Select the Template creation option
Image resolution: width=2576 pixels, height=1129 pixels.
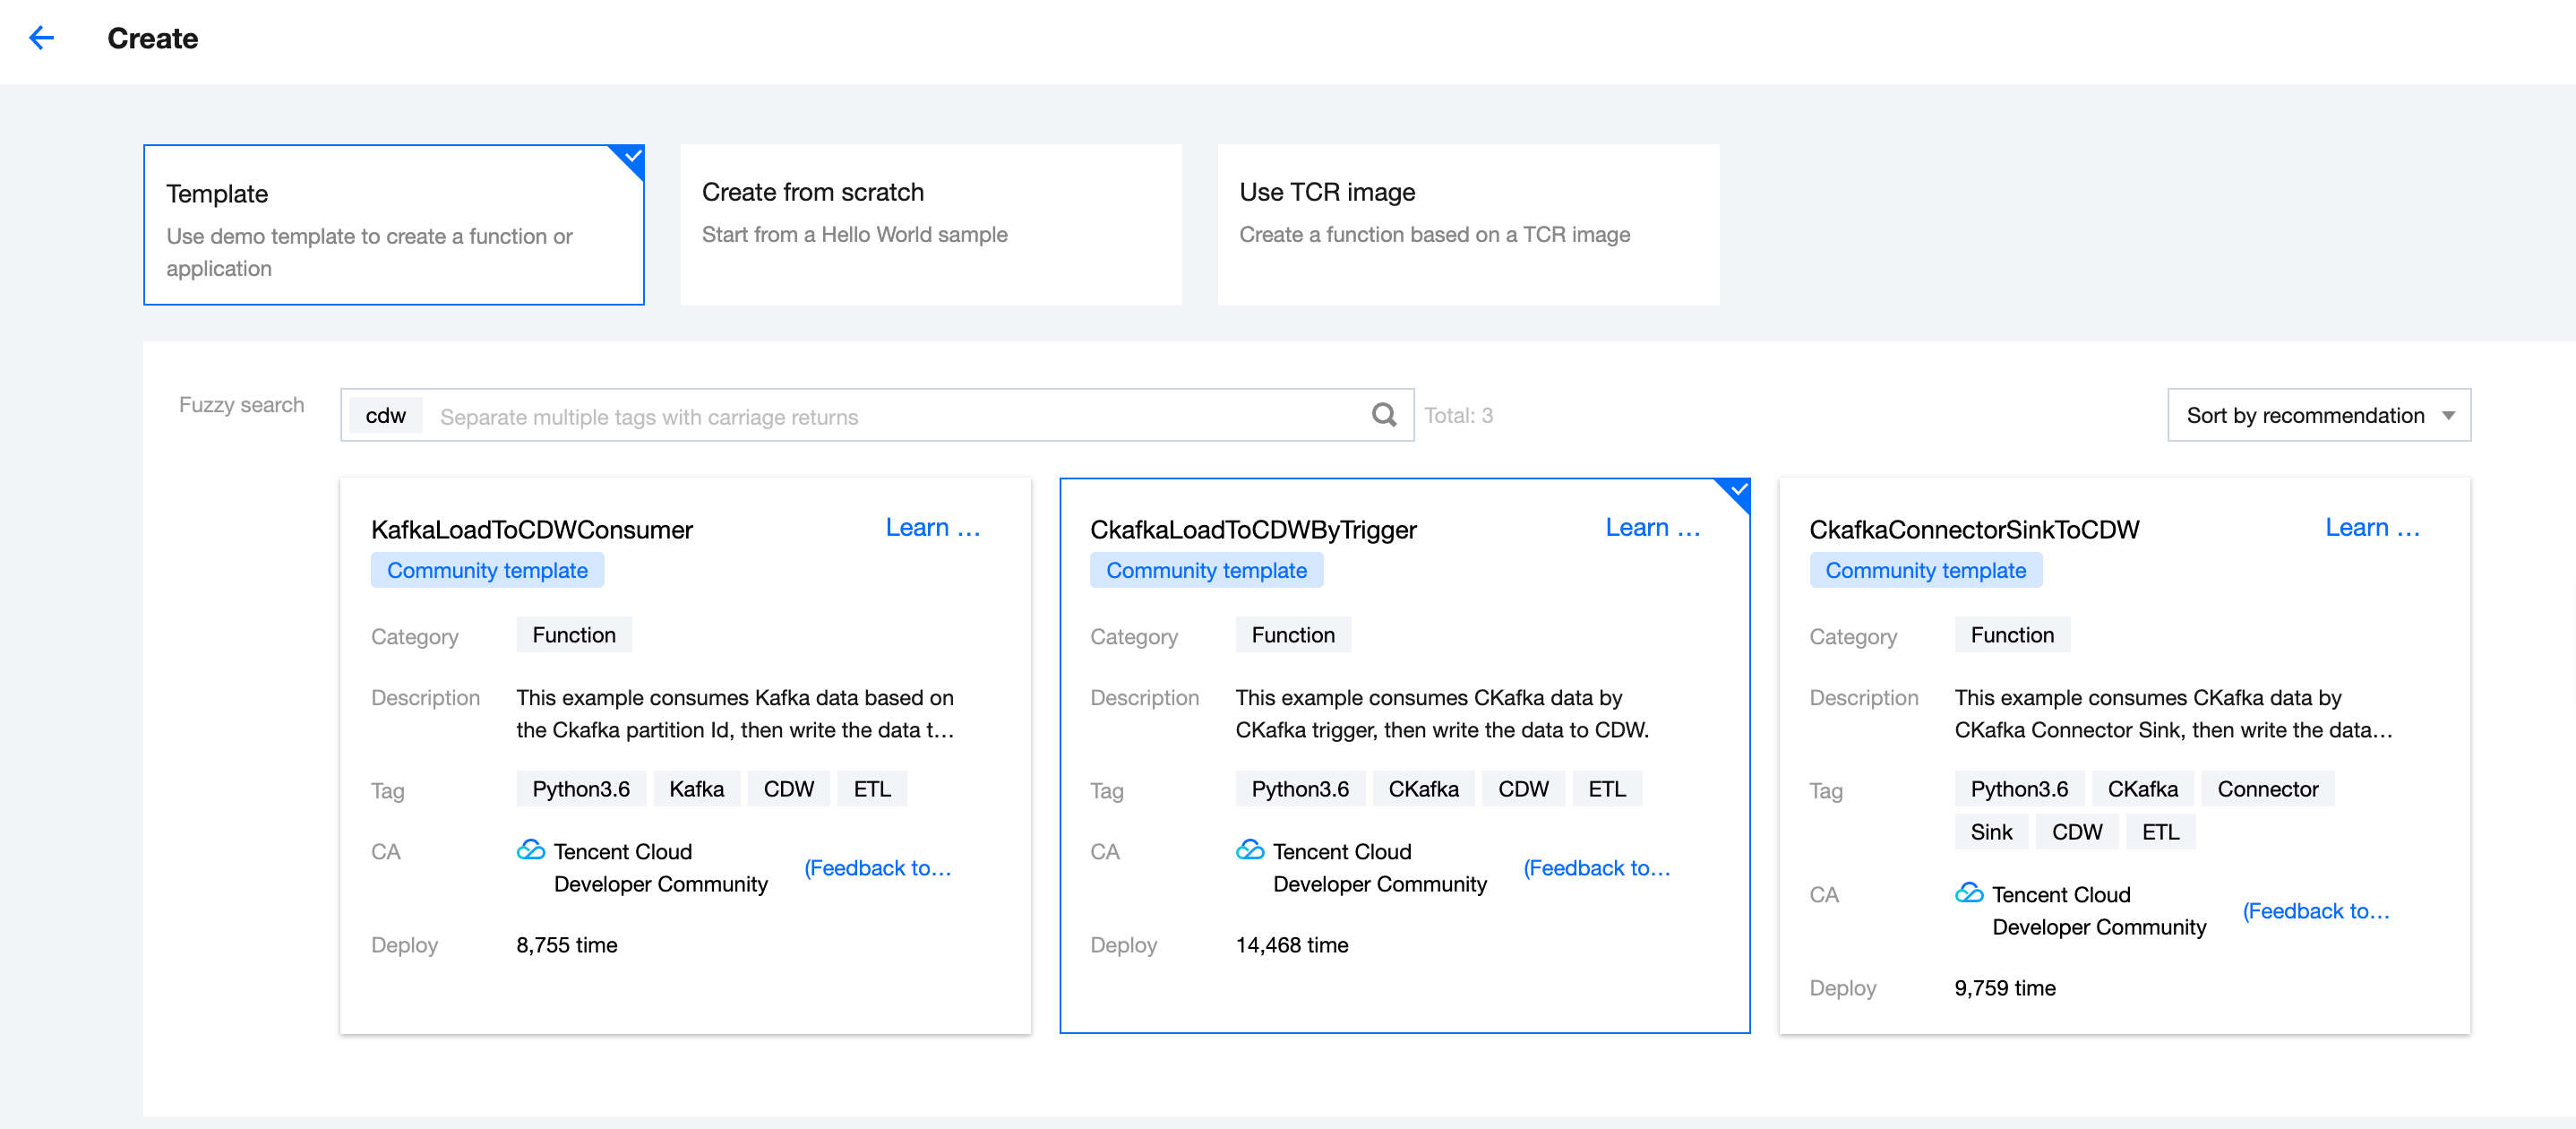[393, 225]
